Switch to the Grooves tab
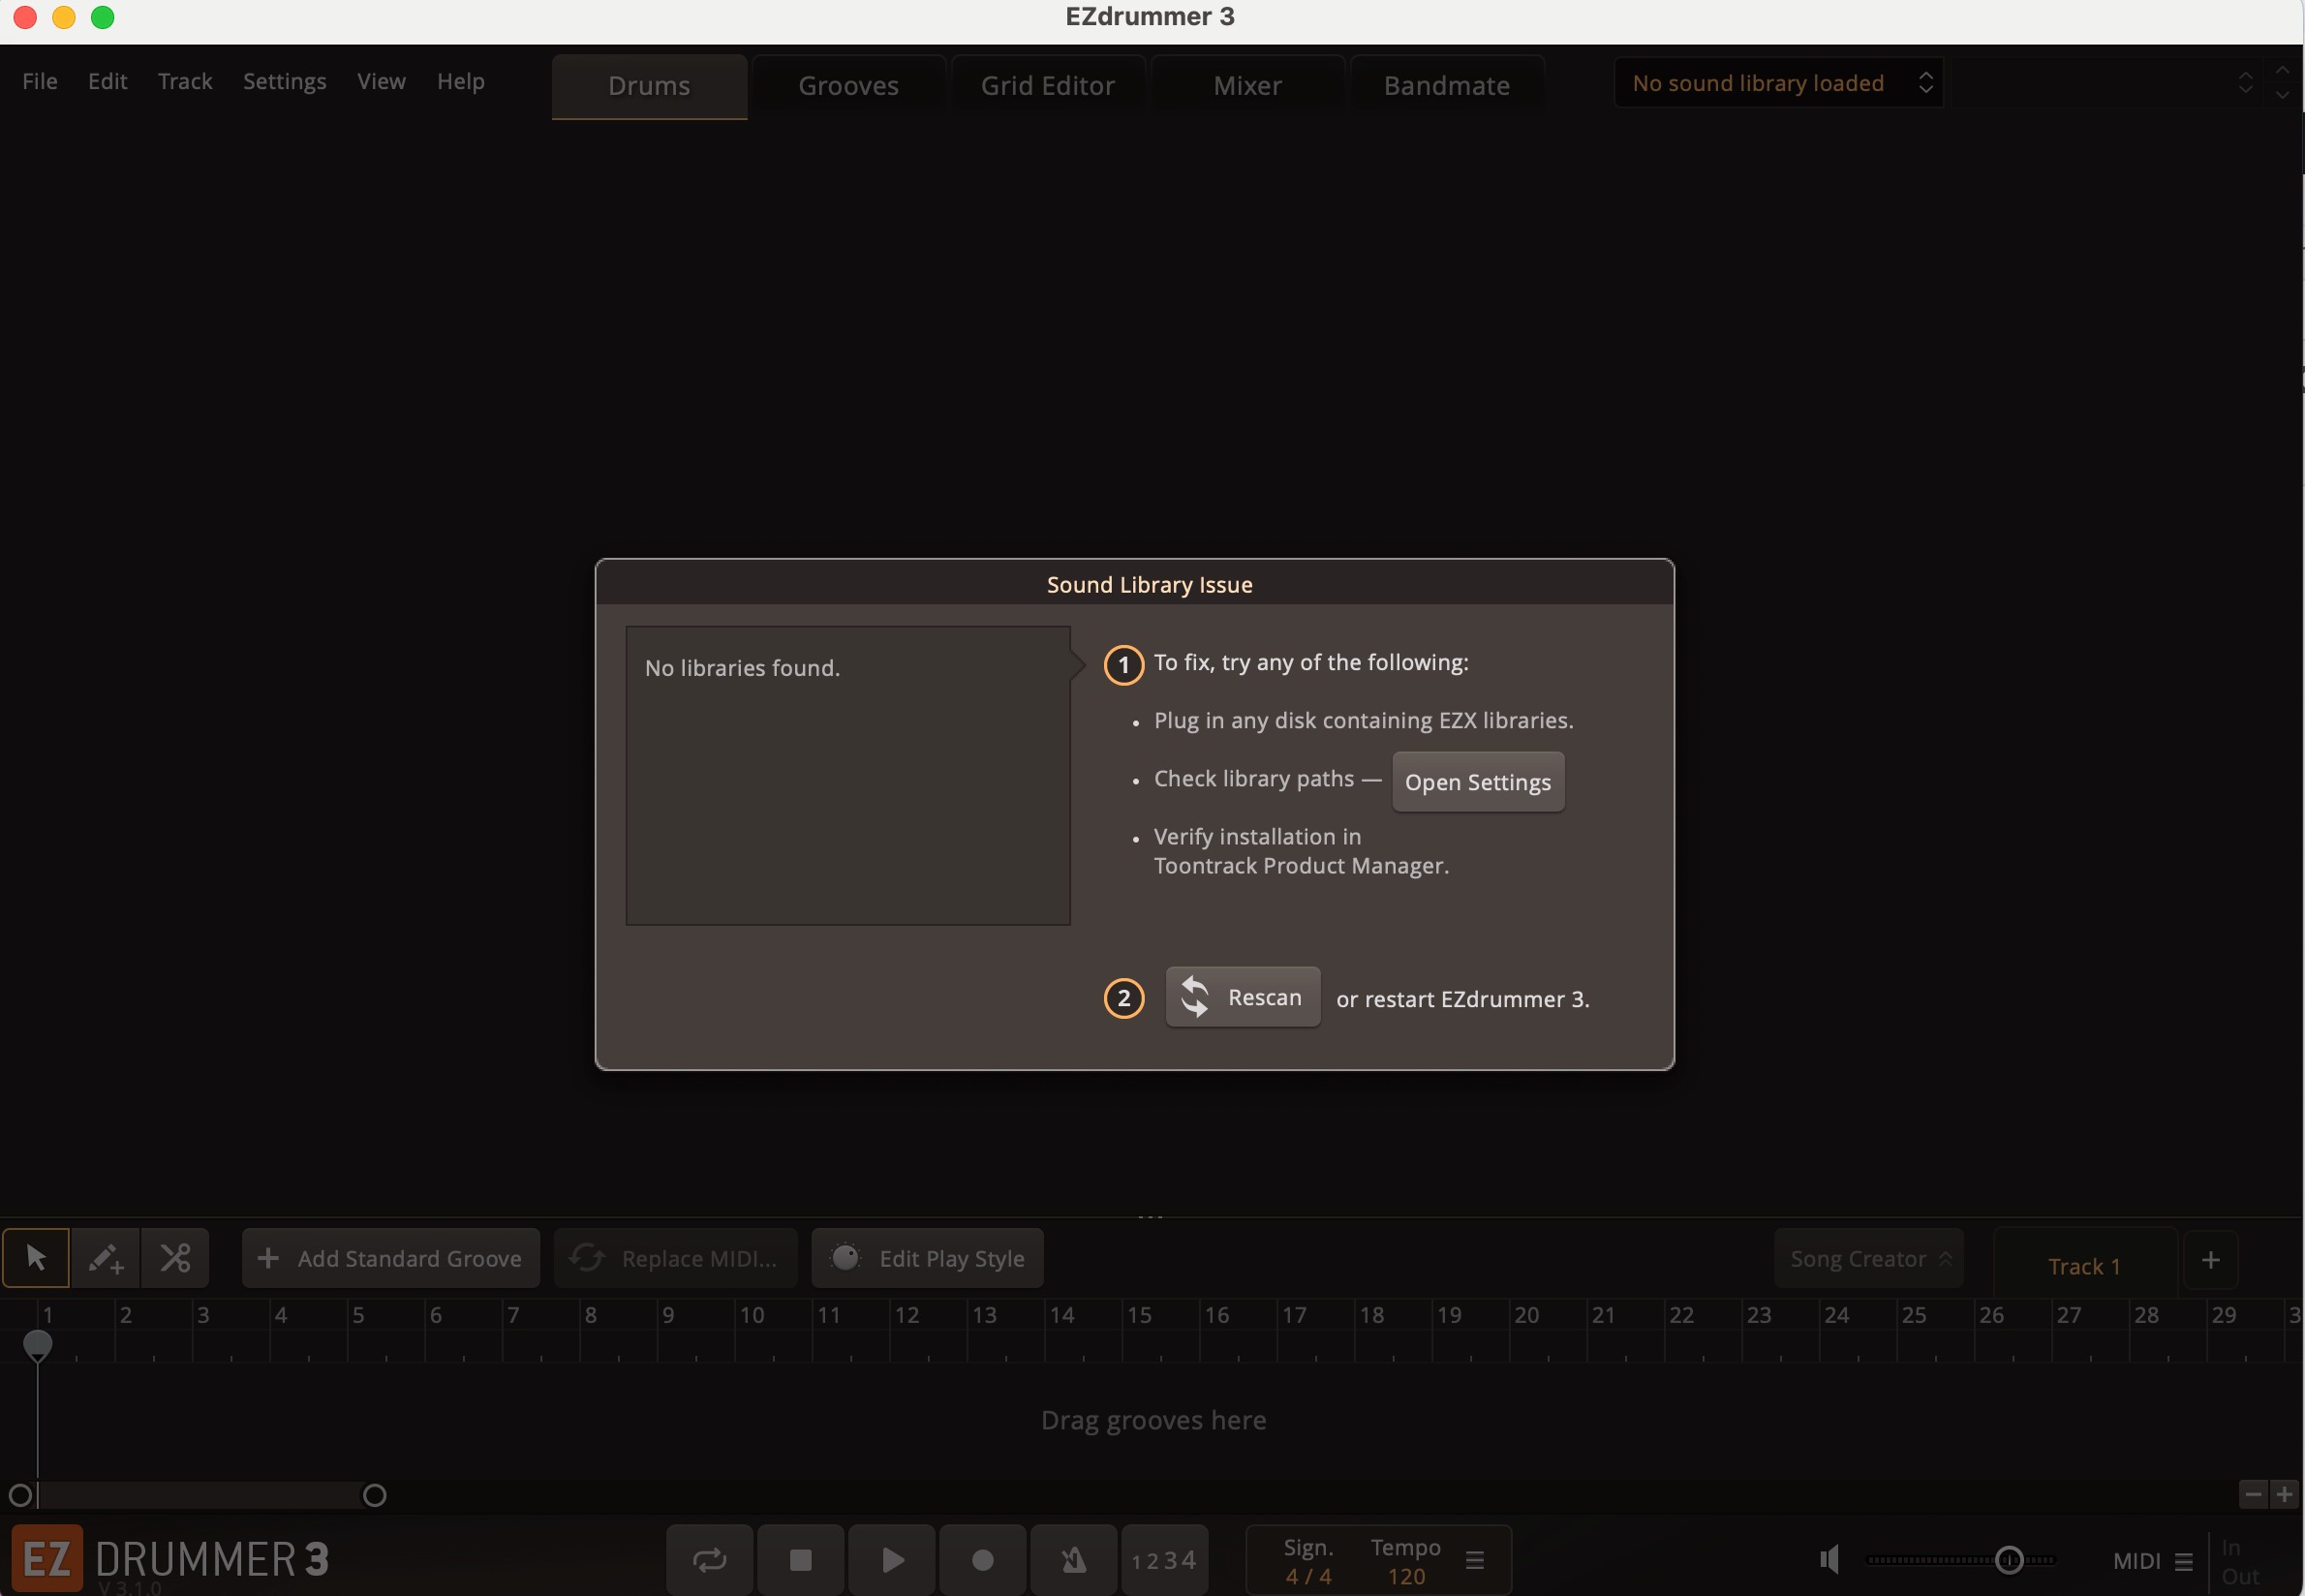Screen dimensions: 2305x1596 point(848,86)
